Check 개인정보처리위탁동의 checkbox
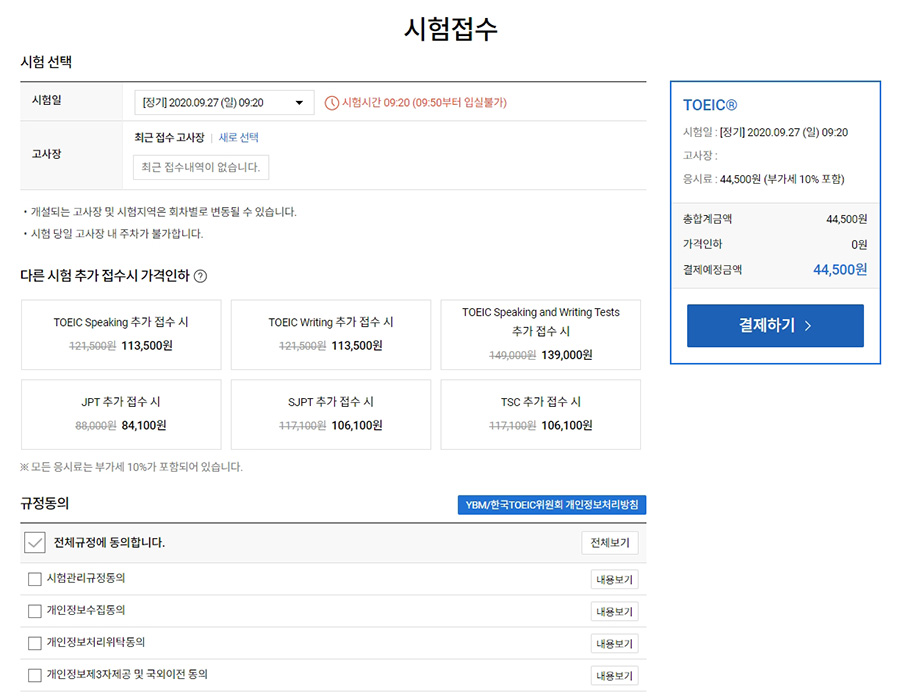Screen dimensions: 900x697 (x=35, y=643)
